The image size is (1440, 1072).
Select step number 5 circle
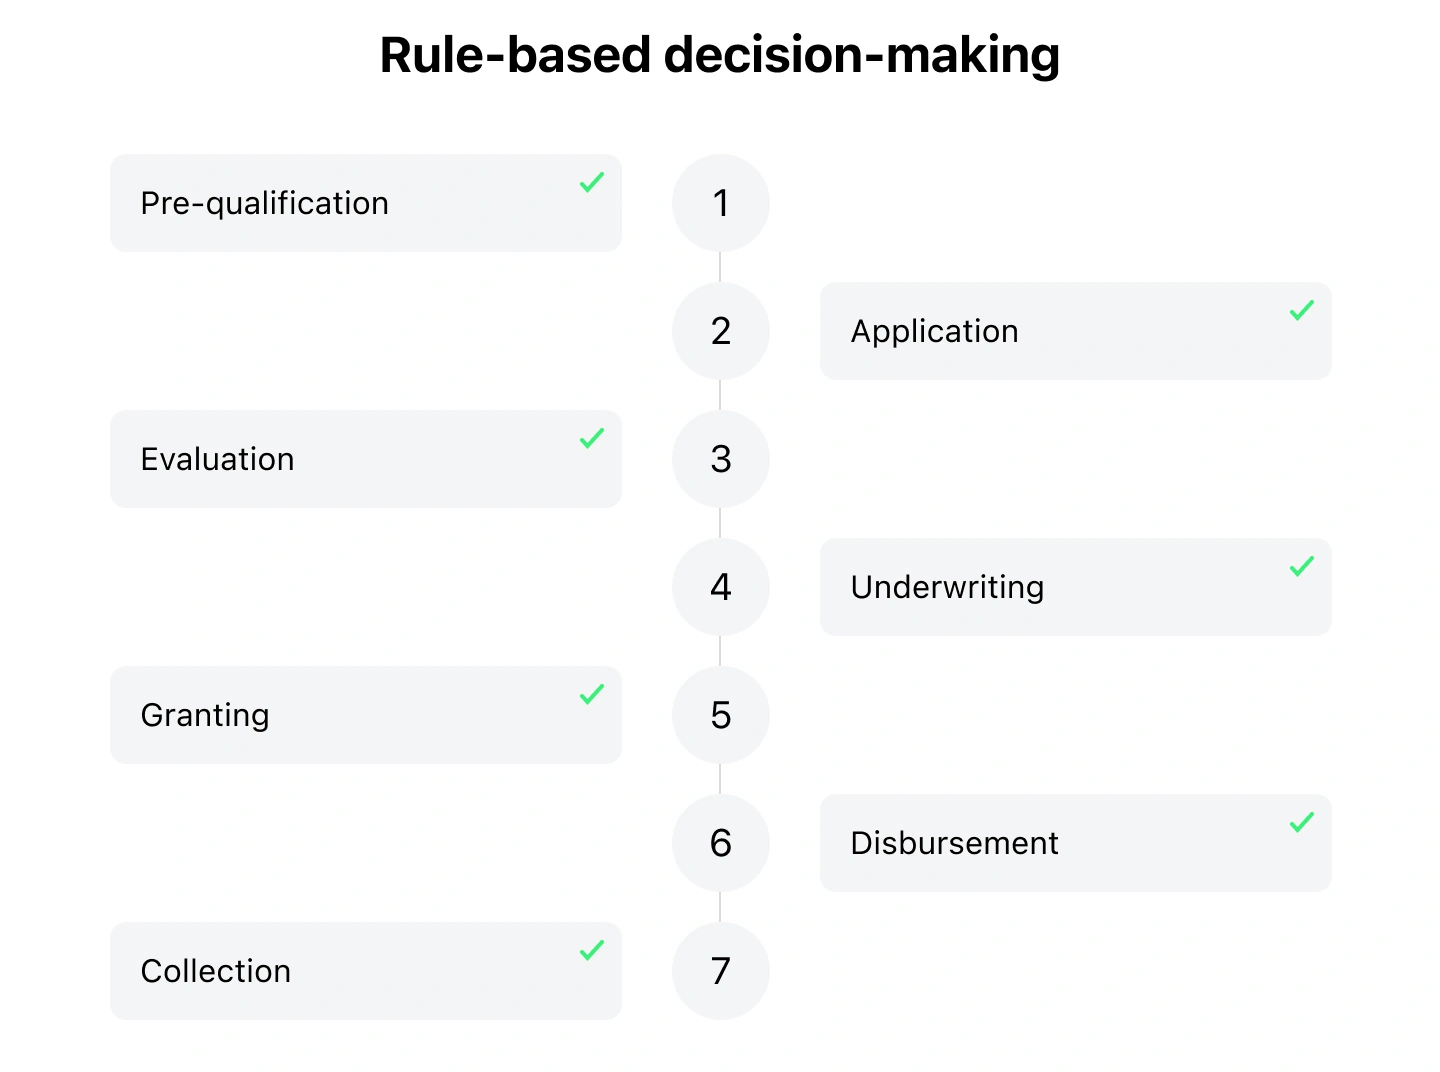[x=721, y=715]
